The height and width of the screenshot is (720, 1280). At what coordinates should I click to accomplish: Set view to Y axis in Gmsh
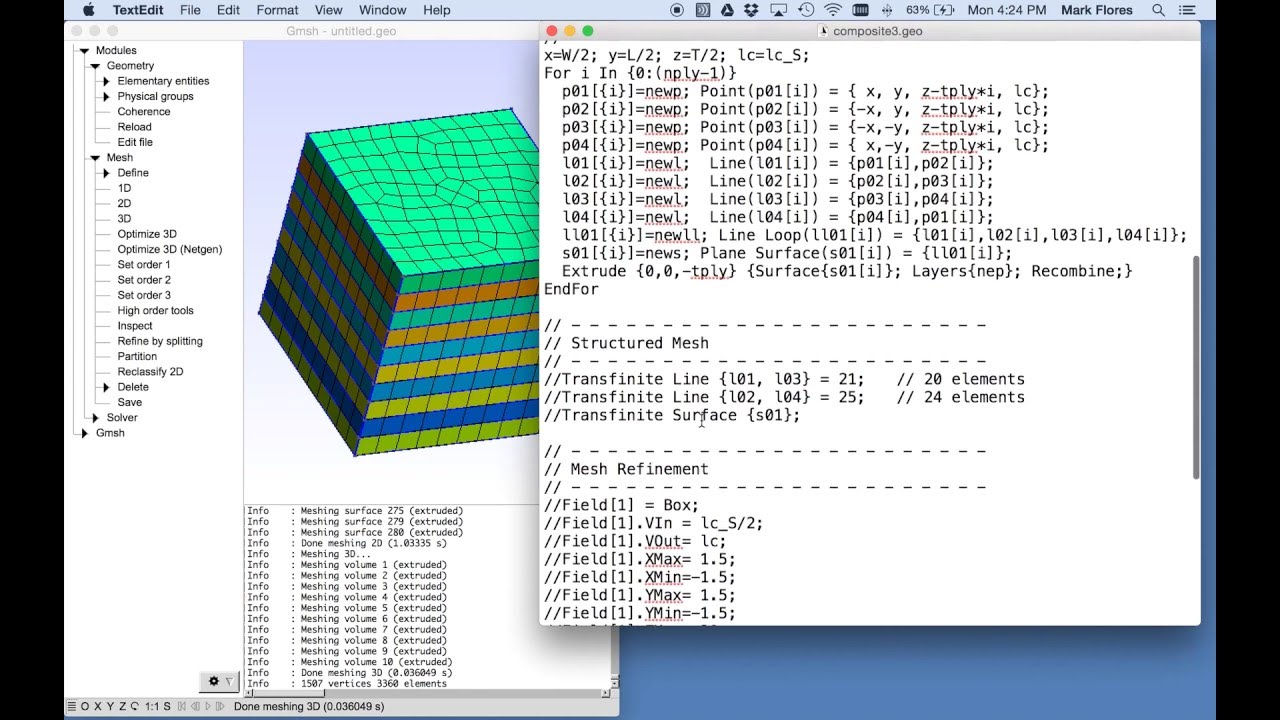110,706
